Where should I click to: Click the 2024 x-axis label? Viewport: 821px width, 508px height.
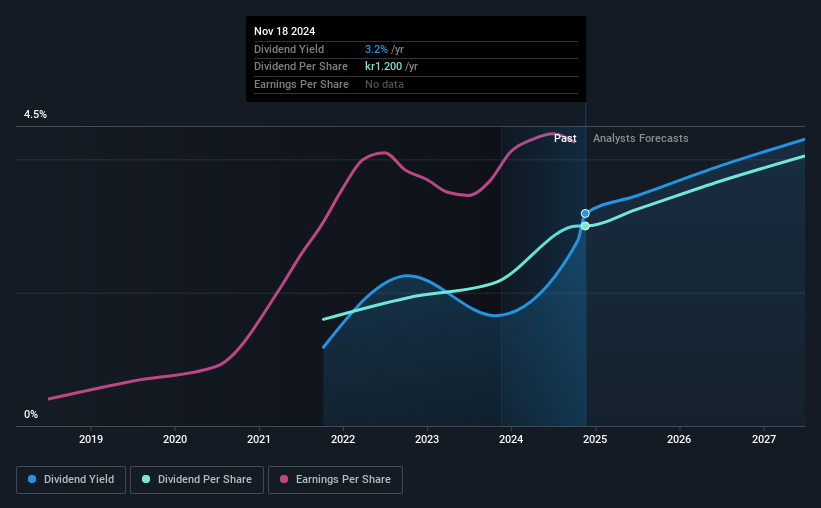click(x=511, y=439)
